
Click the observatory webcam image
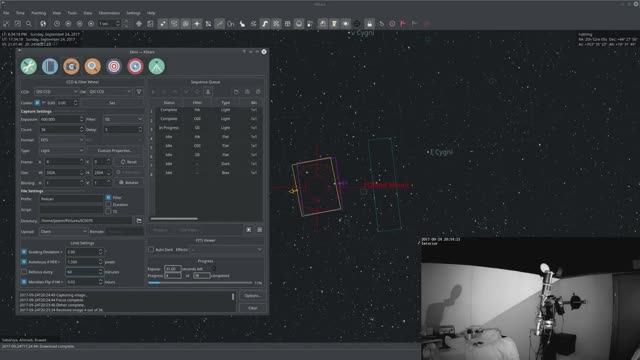[530, 298]
